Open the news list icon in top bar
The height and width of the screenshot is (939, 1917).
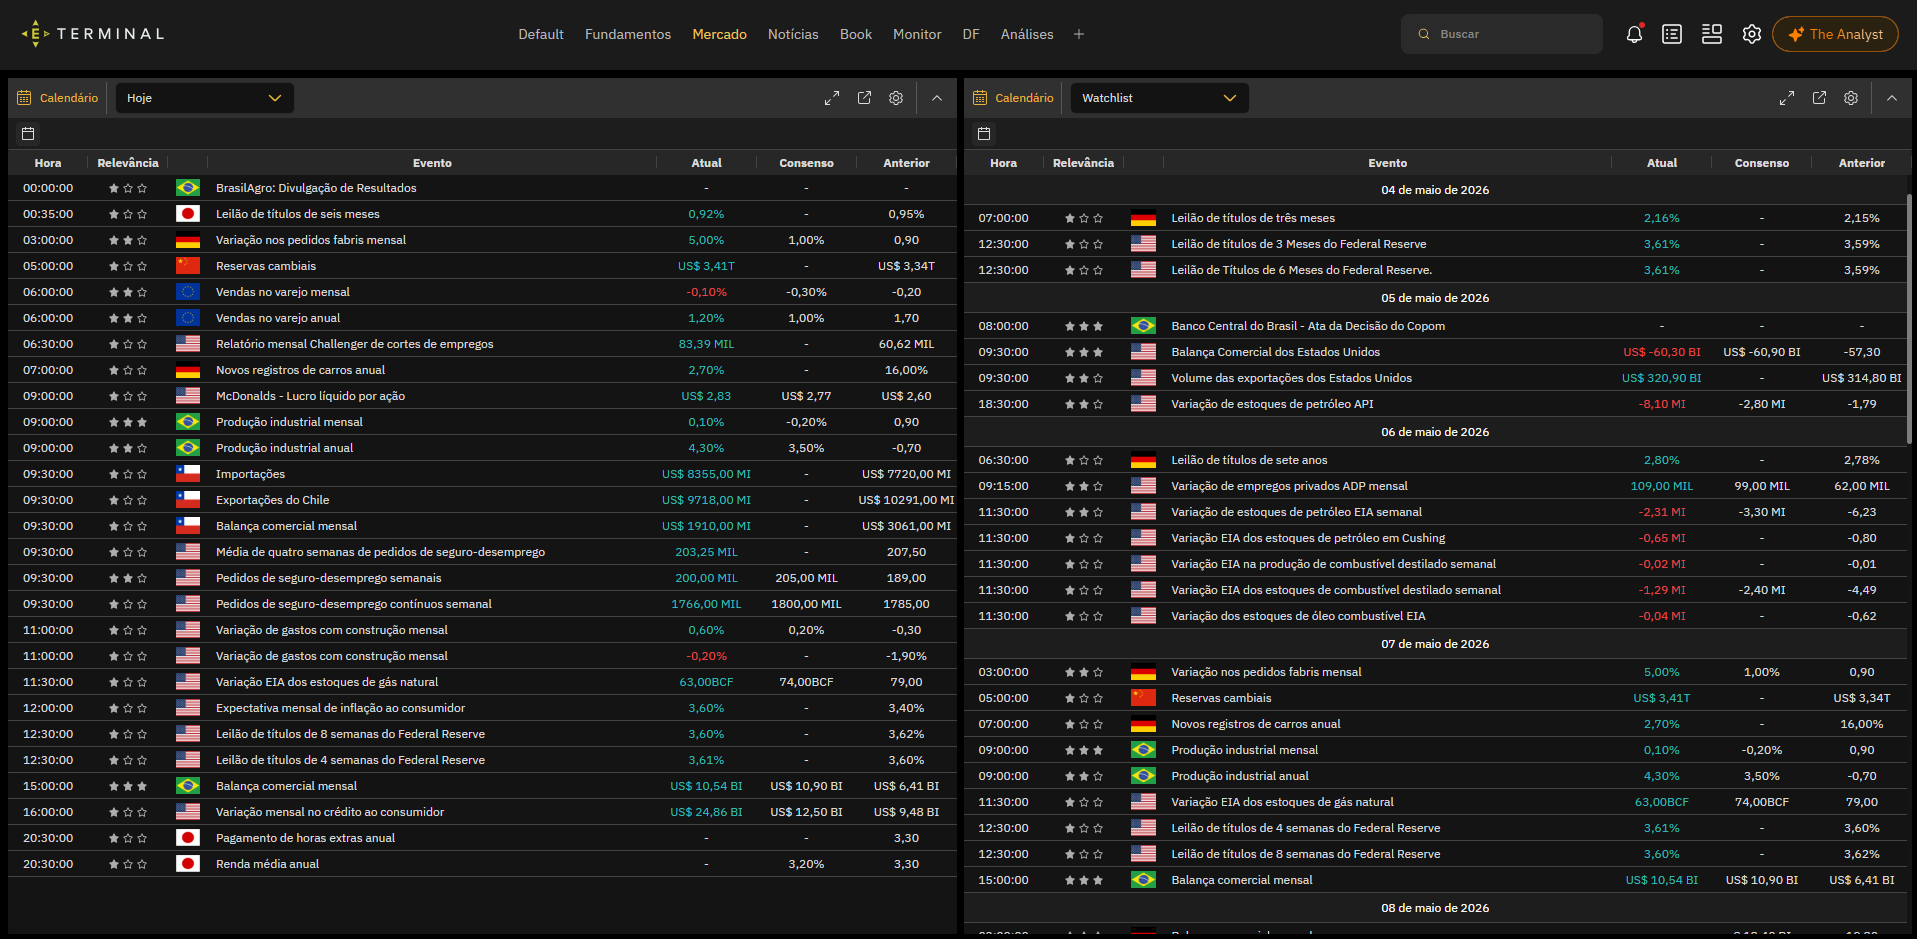click(x=1672, y=34)
